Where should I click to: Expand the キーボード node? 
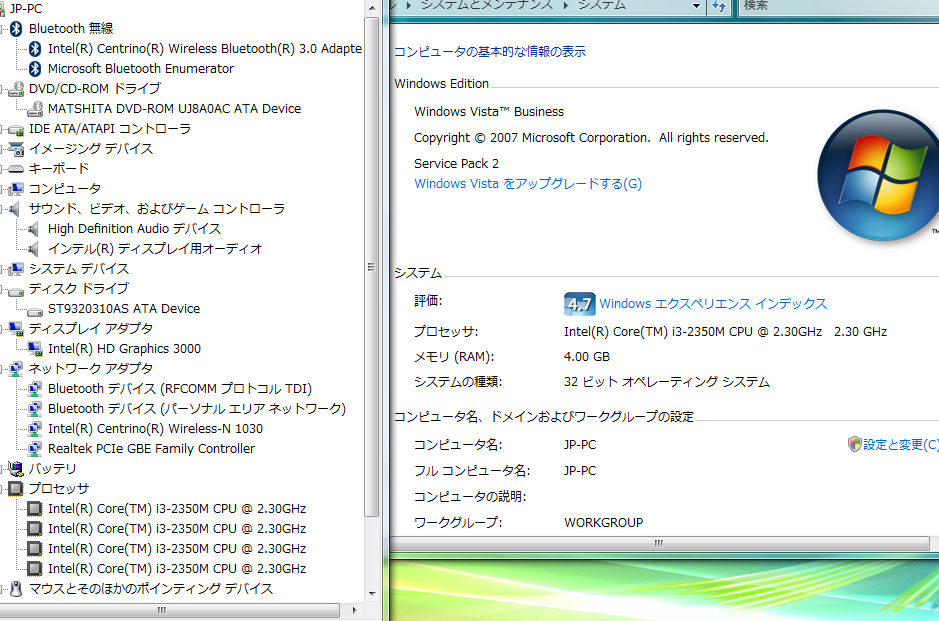tap(3, 169)
